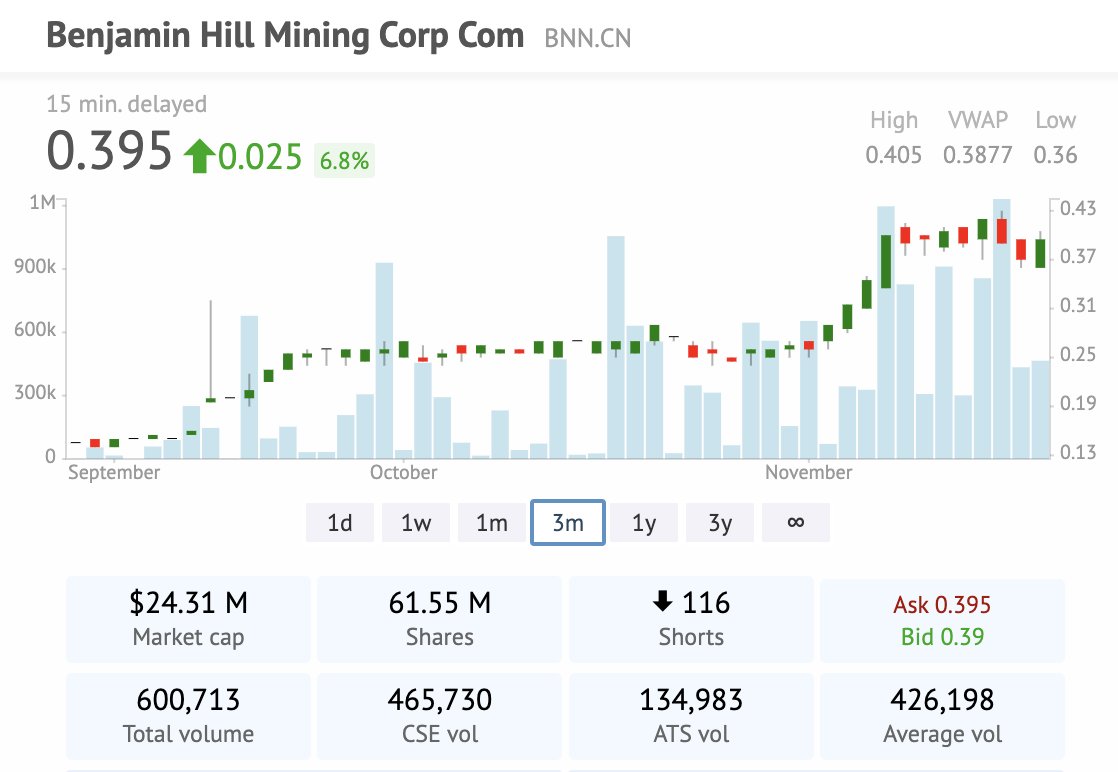Select the infinity all-time range
Screen dimensions: 1118x772
(x=796, y=523)
